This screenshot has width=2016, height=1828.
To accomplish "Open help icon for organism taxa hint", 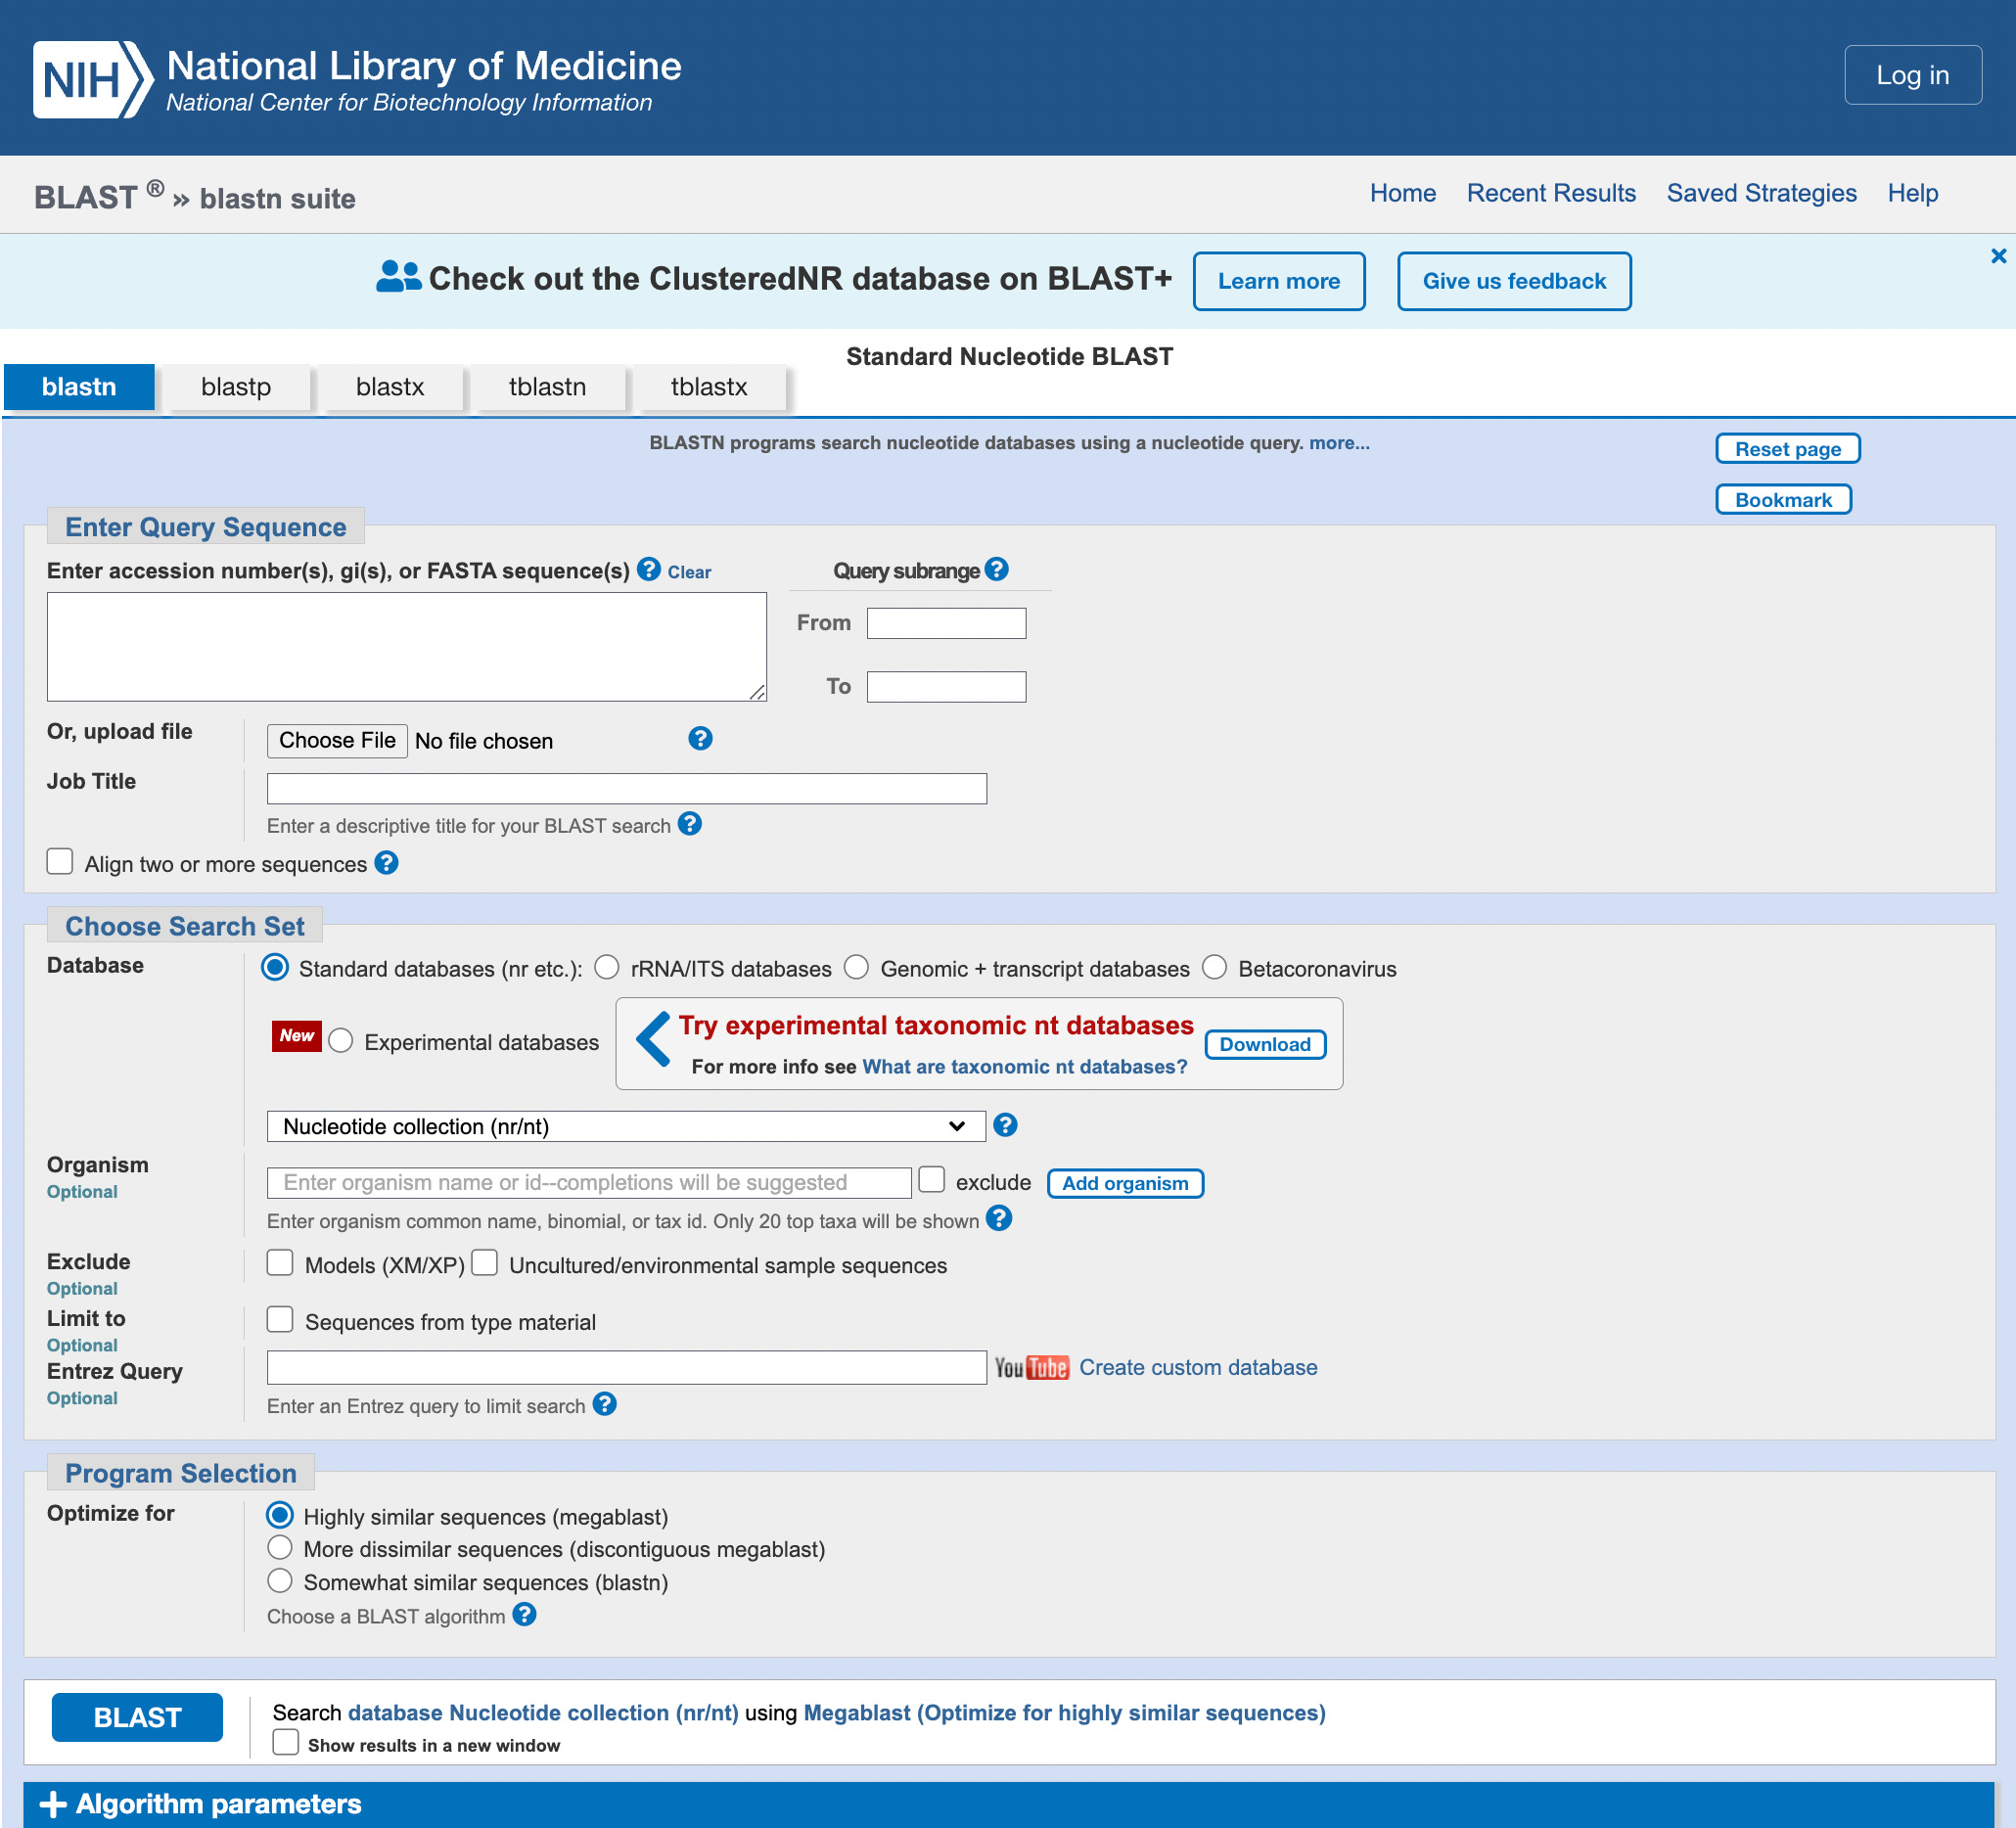I will [x=999, y=1219].
